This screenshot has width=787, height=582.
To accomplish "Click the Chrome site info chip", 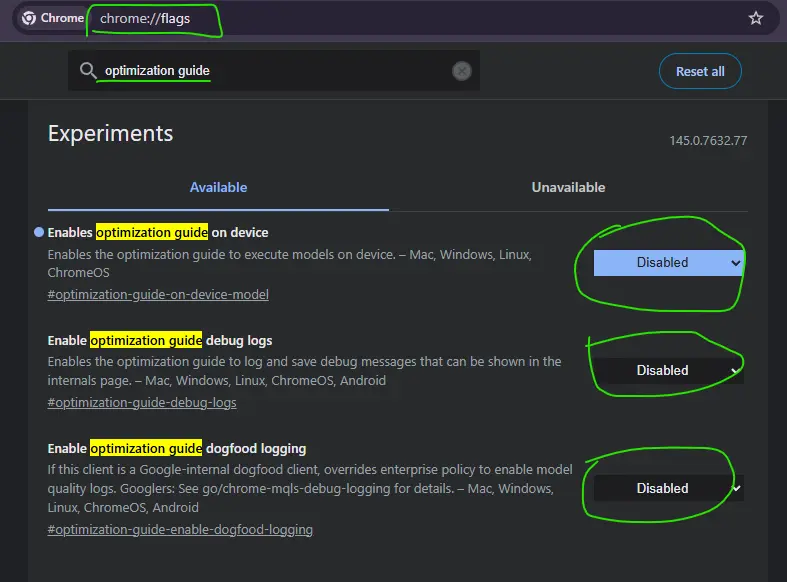I will click(53, 18).
